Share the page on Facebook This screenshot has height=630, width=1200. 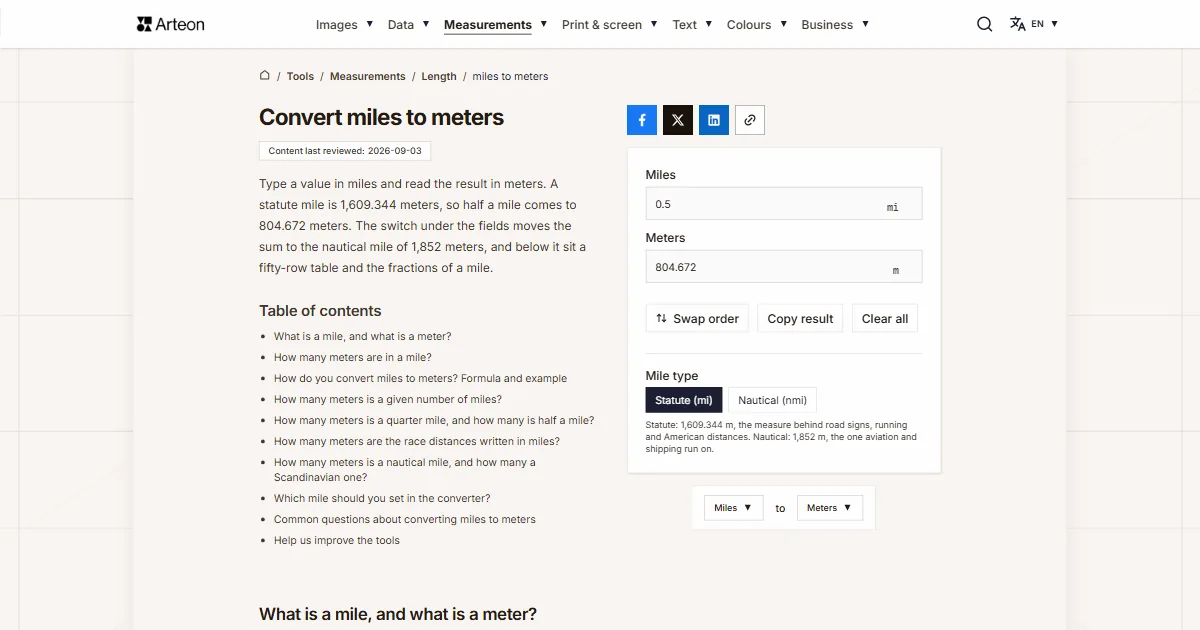(642, 120)
